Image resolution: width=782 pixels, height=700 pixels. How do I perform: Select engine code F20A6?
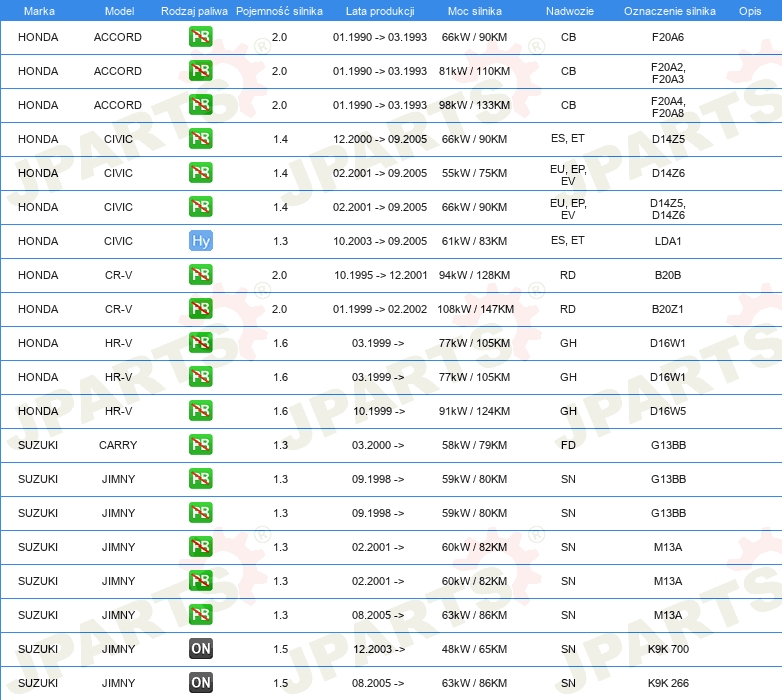(x=668, y=37)
